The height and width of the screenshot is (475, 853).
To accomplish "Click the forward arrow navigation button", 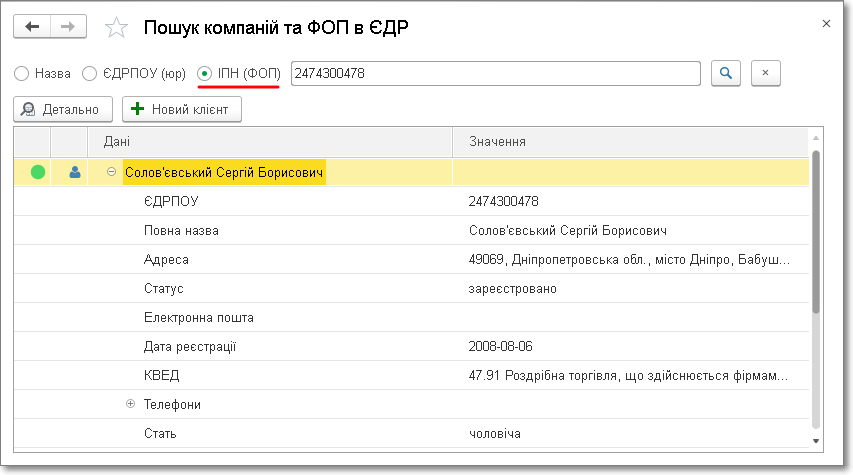I will click(67, 27).
